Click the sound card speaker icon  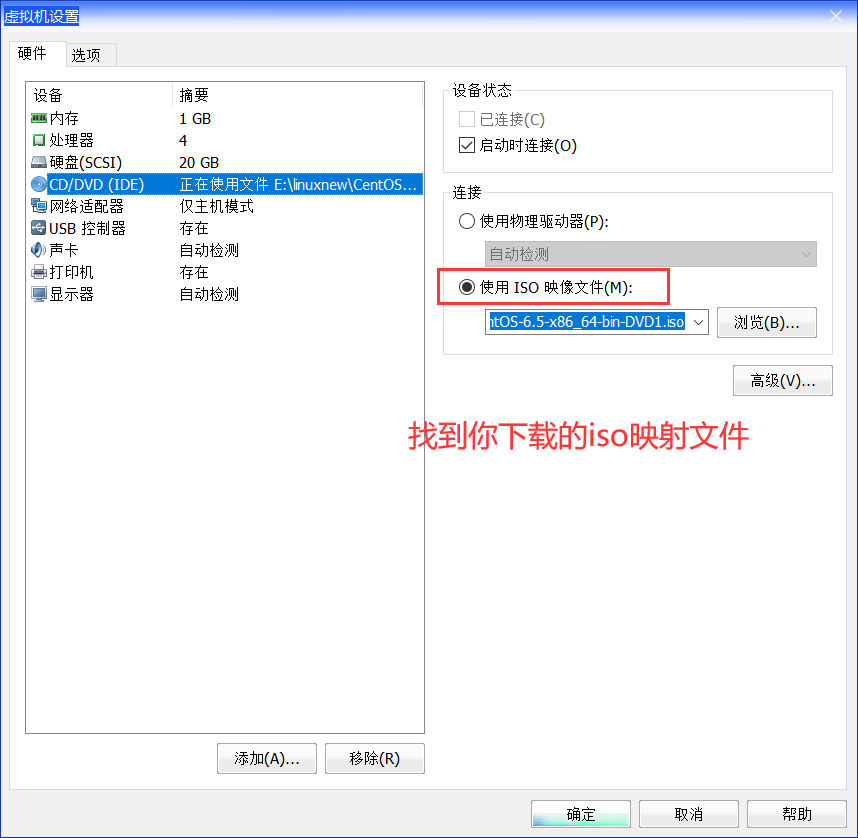[x=38, y=250]
